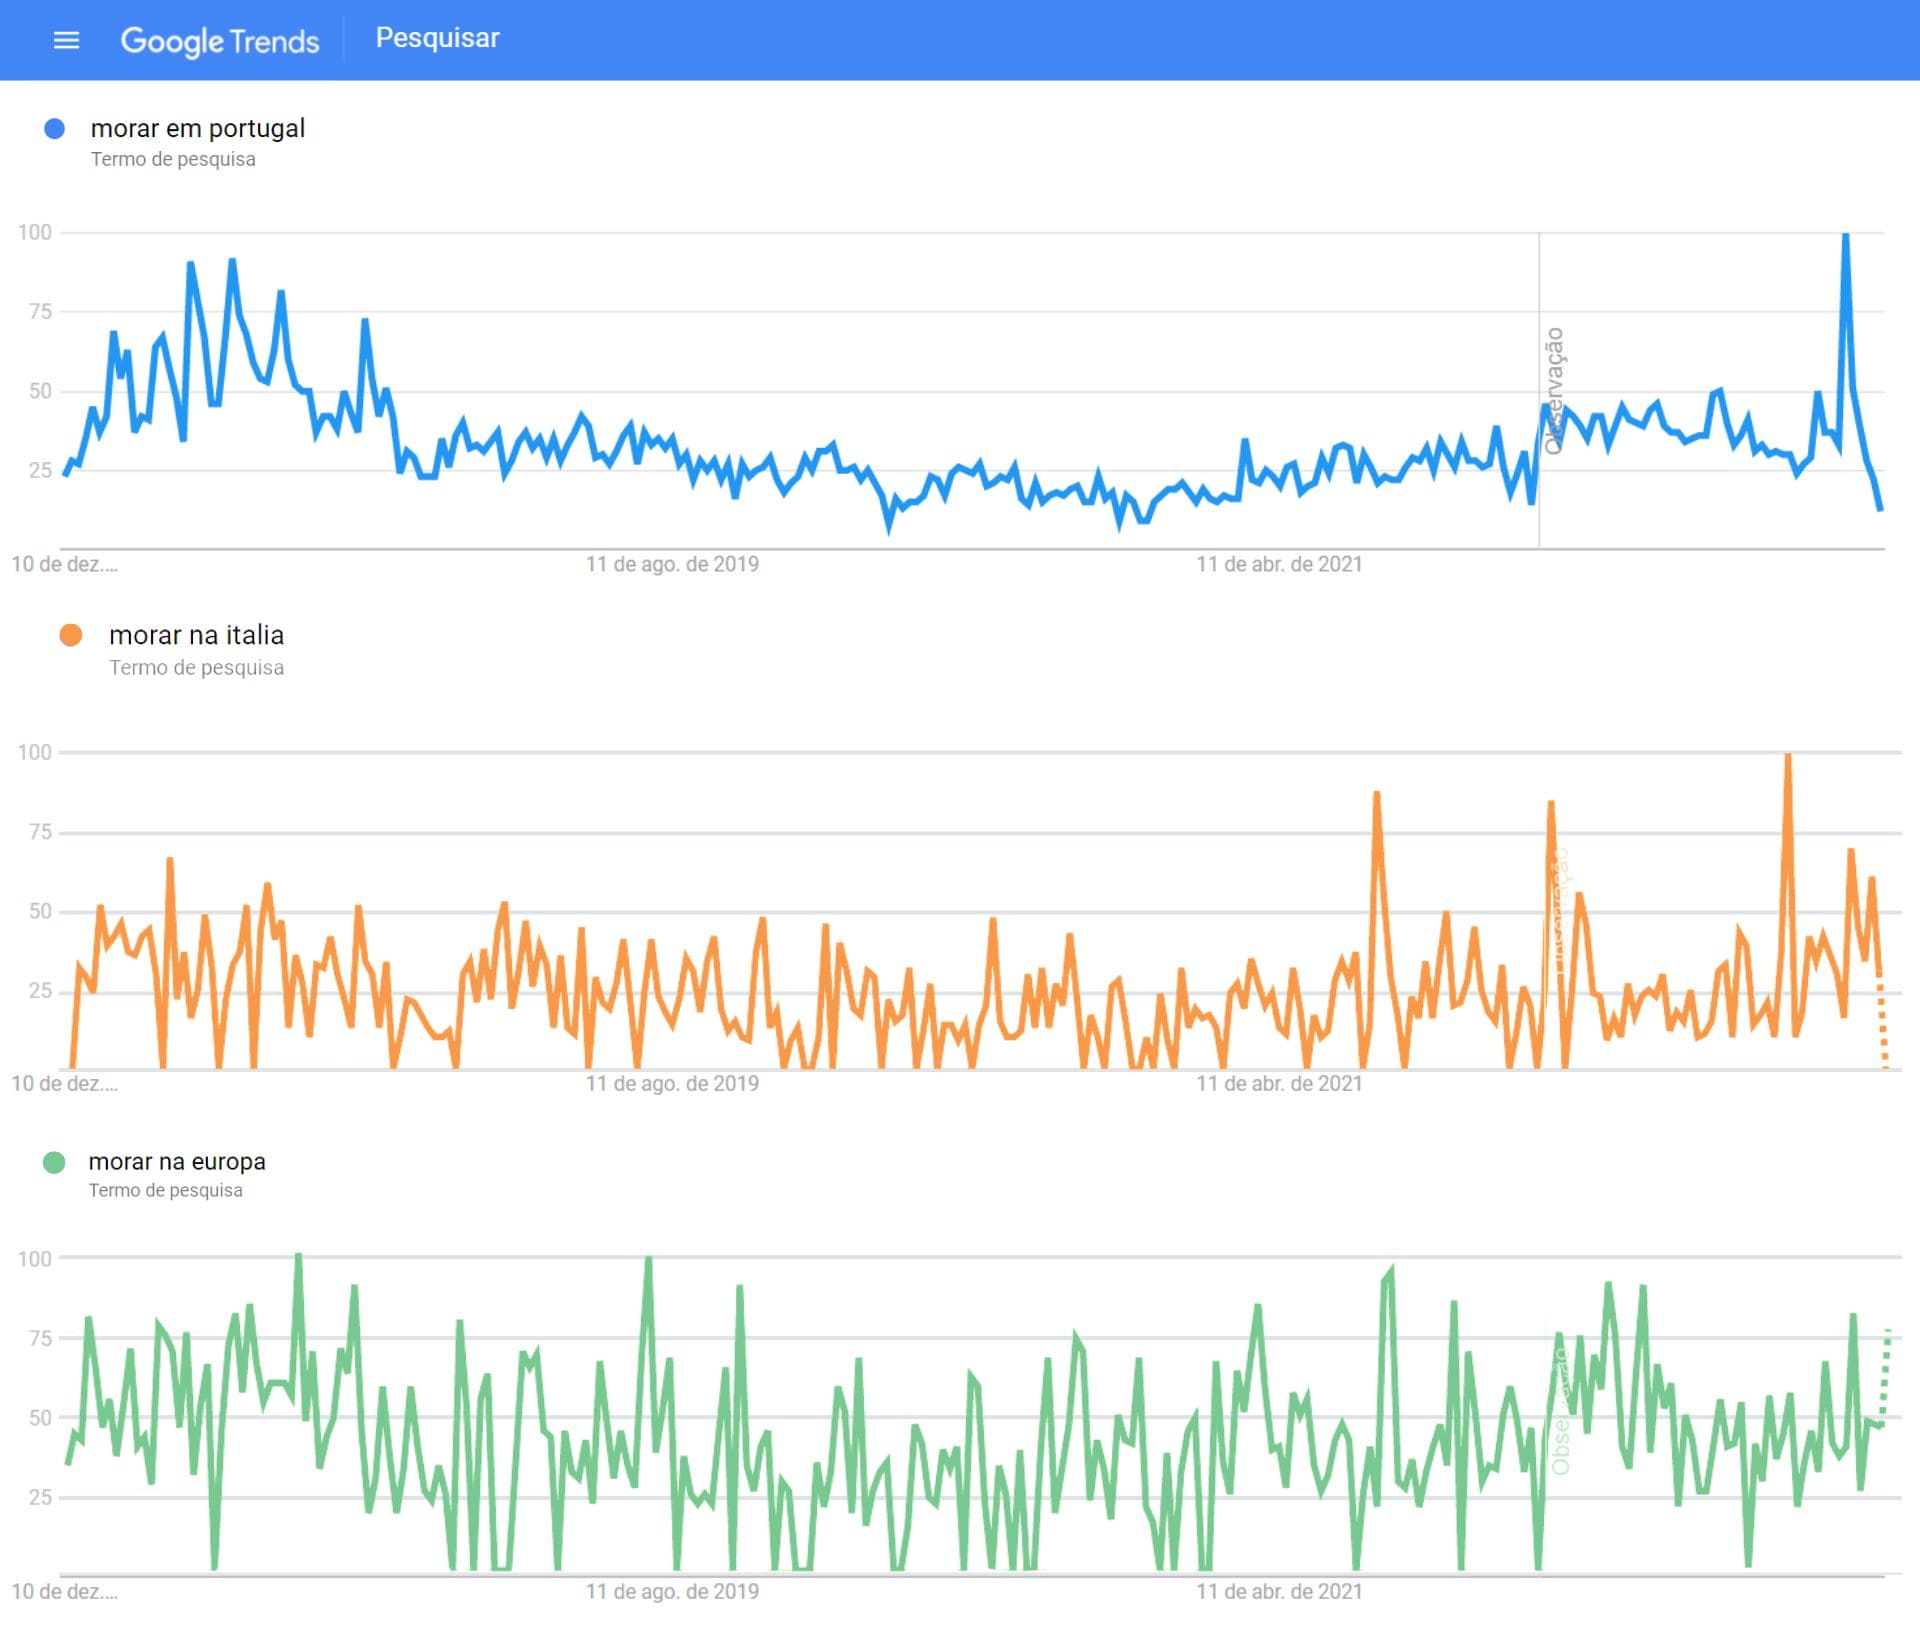Image resolution: width=1920 pixels, height=1640 pixels.
Task: Click '10 de dez....' label under europa chart
Action: 64,1591
